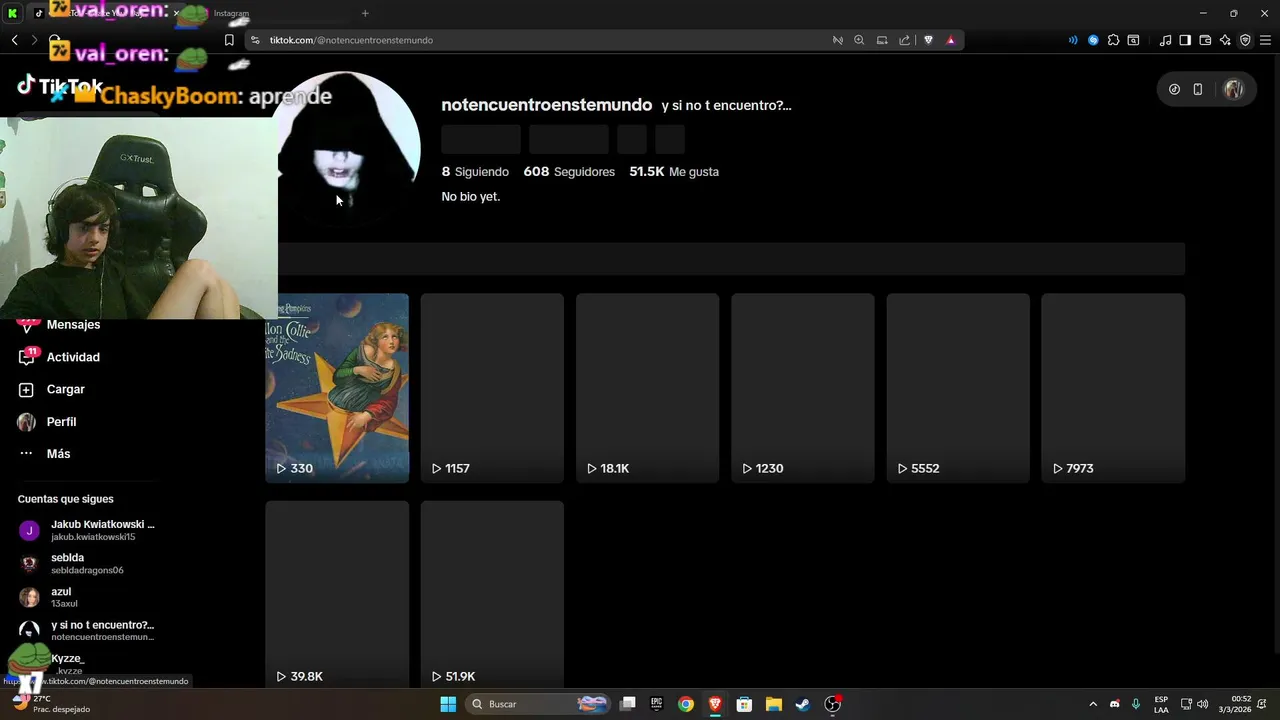Click the taskbar Buscar search box

coord(538,704)
